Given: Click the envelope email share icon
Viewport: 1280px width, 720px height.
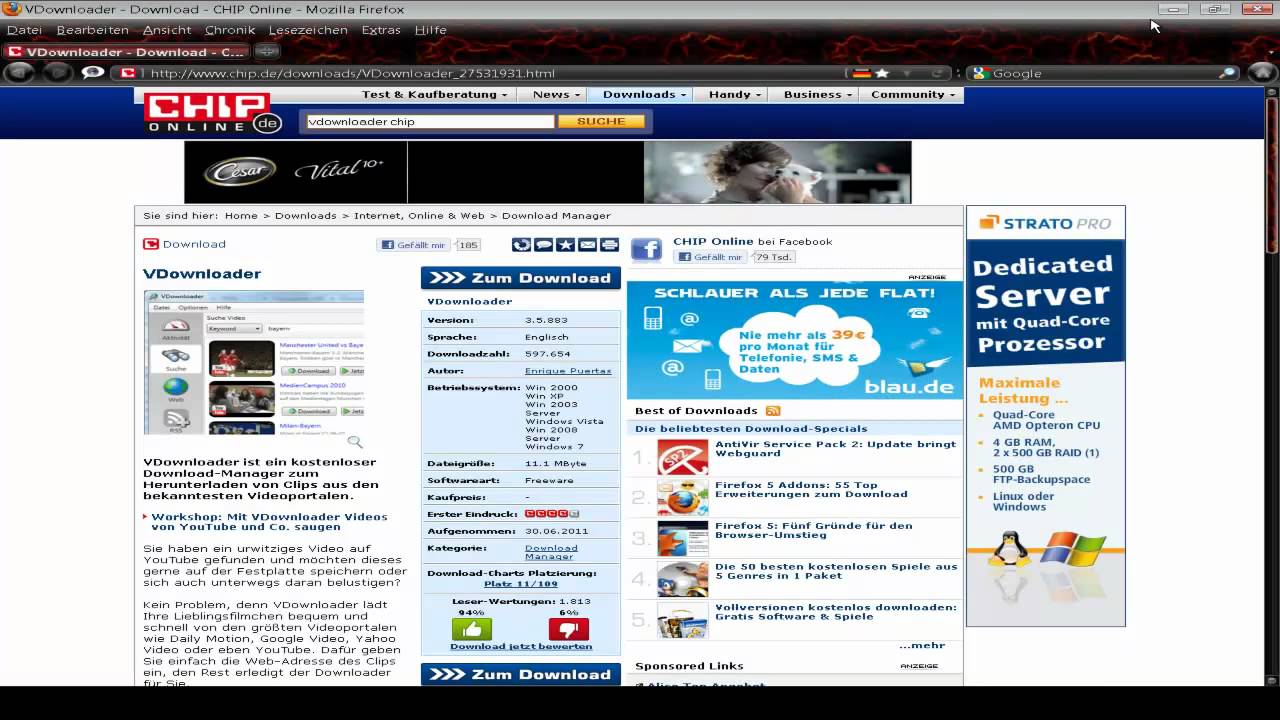Looking at the screenshot, I should tap(587, 245).
